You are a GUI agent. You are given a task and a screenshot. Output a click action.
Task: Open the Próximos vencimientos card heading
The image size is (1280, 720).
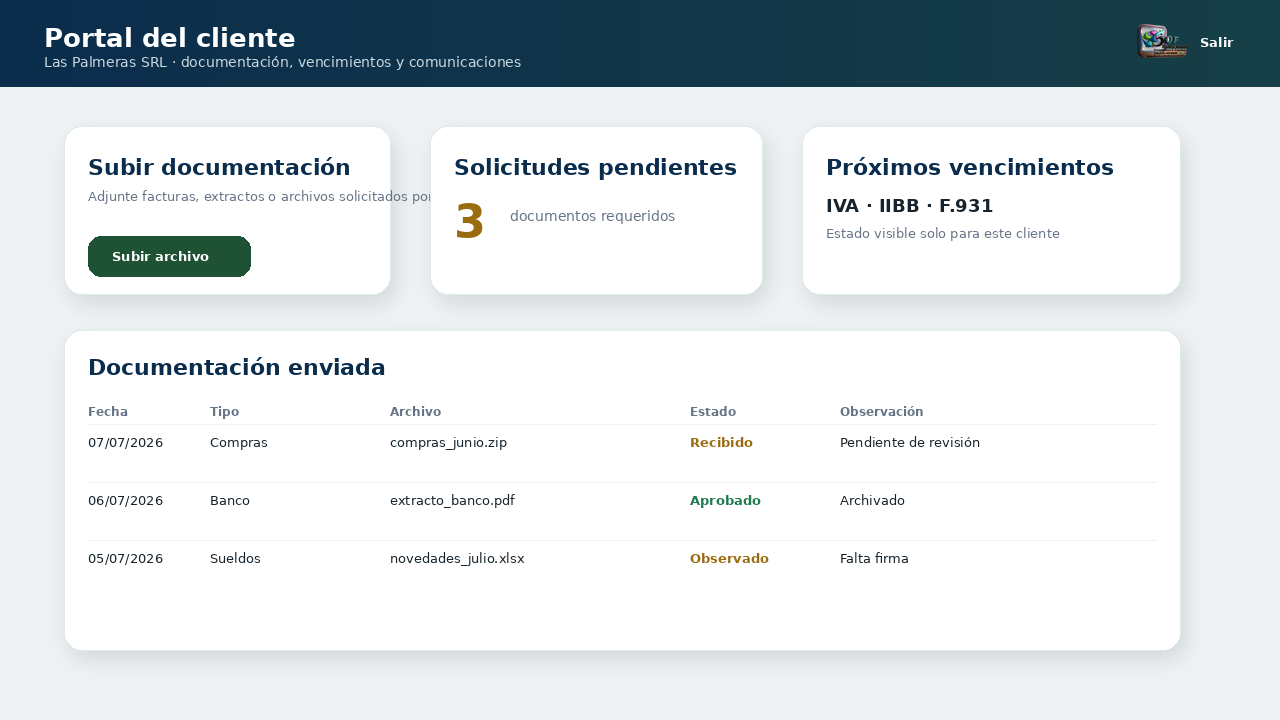pyautogui.click(x=970, y=167)
